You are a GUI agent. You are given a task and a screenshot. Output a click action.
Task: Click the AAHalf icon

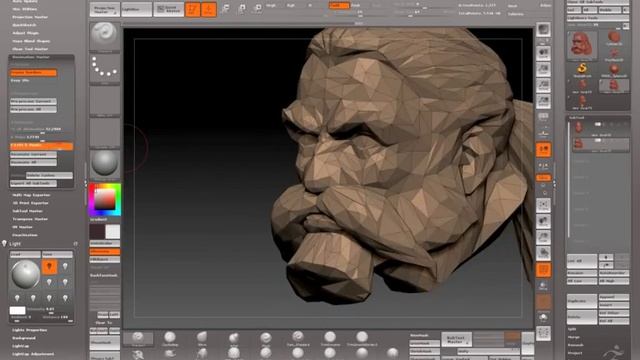[x=543, y=101]
